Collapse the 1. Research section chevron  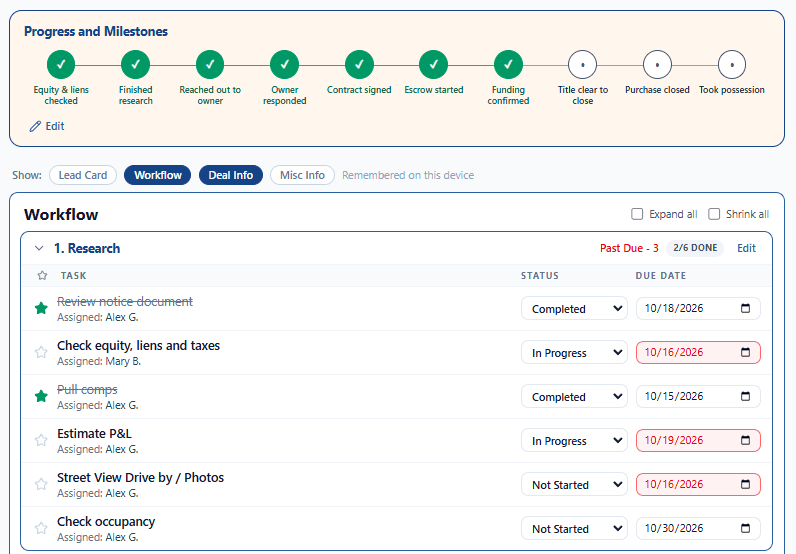[39, 248]
